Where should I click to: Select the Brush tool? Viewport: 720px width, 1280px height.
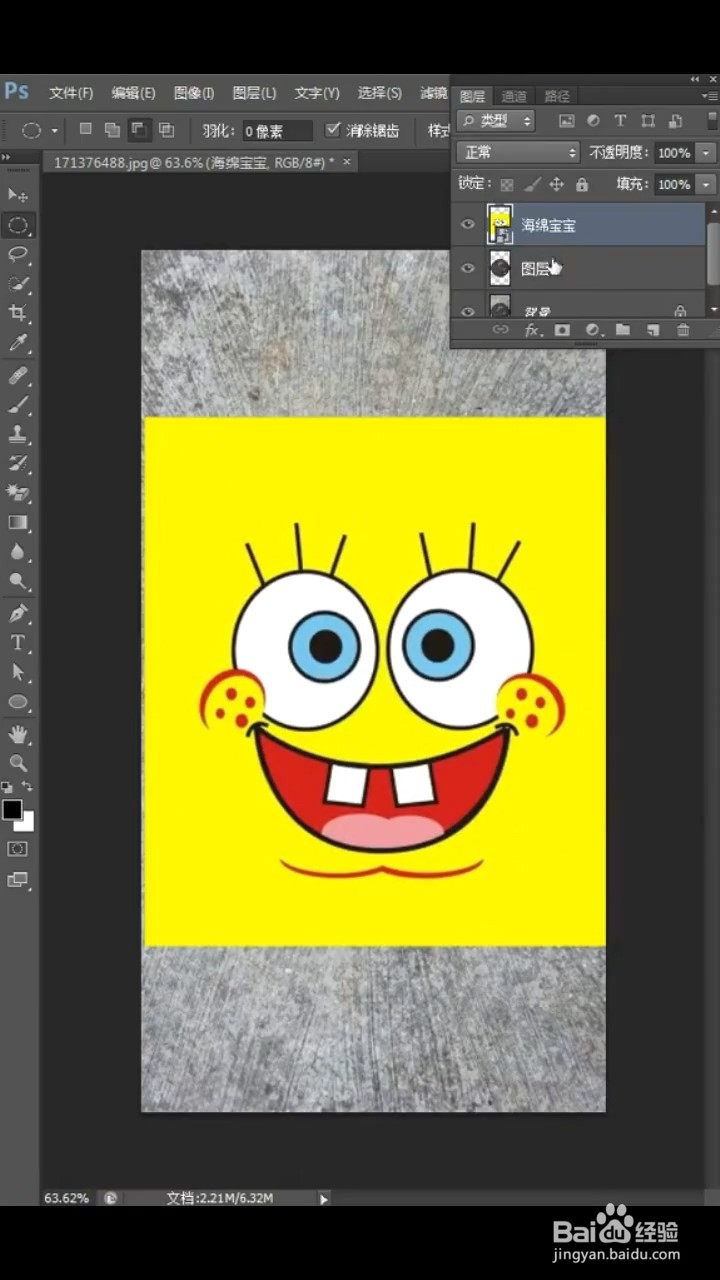18,405
